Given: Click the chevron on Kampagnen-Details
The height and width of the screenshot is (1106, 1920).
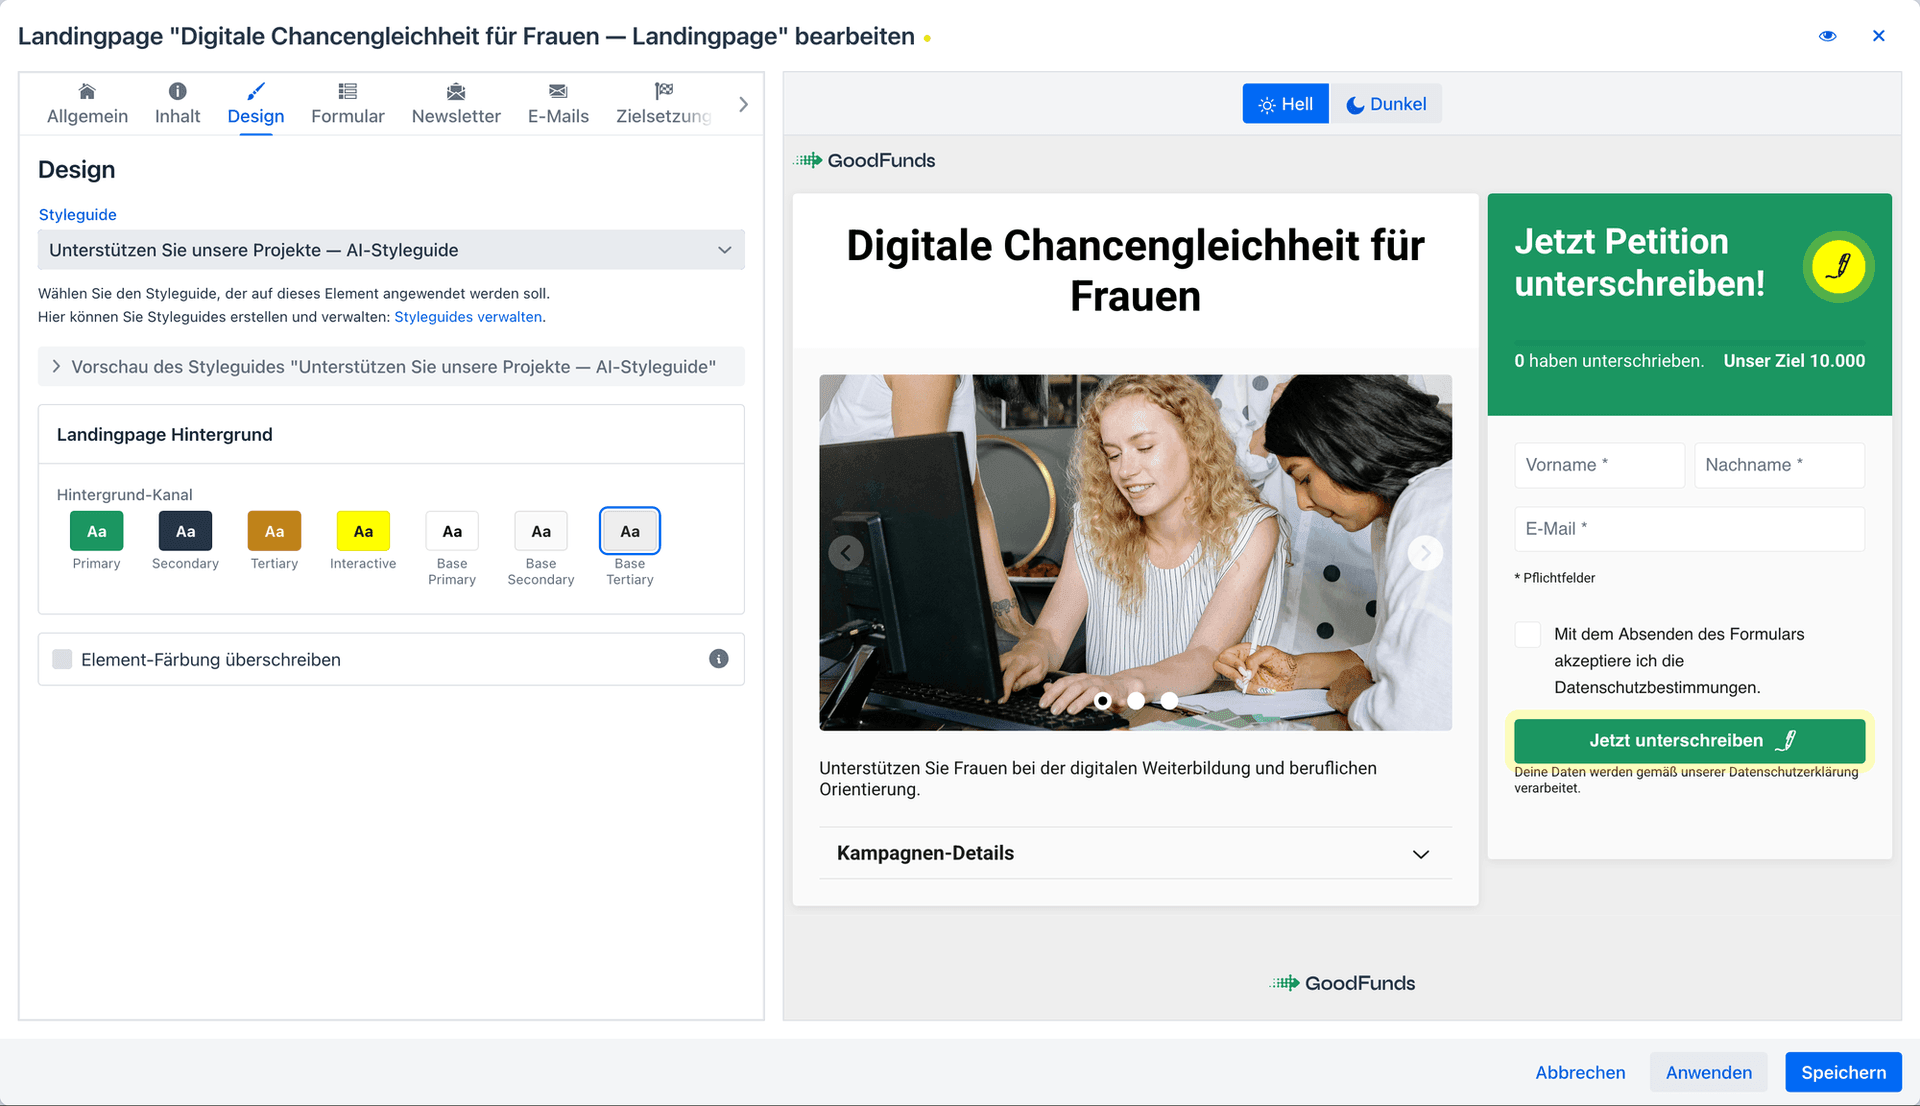Looking at the screenshot, I should pyautogui.click(x=1421, y=854).
